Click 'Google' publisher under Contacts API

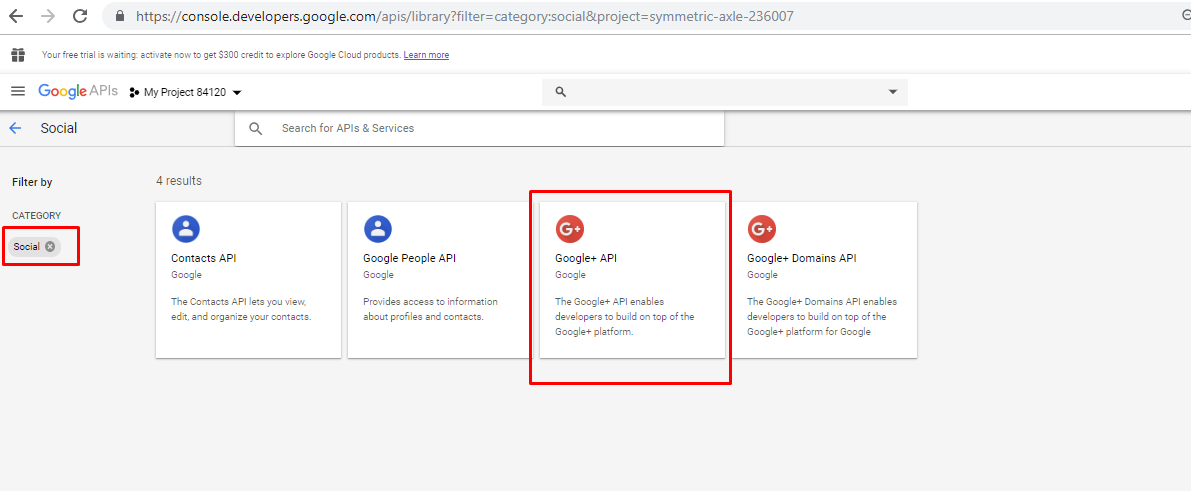coord(186,274)
